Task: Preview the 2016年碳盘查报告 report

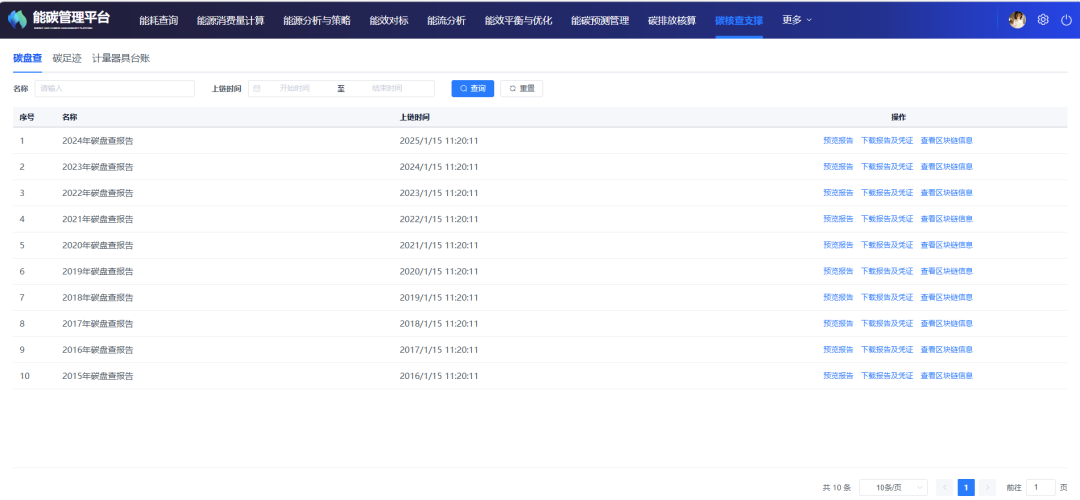Action: (x=838, y=350)
